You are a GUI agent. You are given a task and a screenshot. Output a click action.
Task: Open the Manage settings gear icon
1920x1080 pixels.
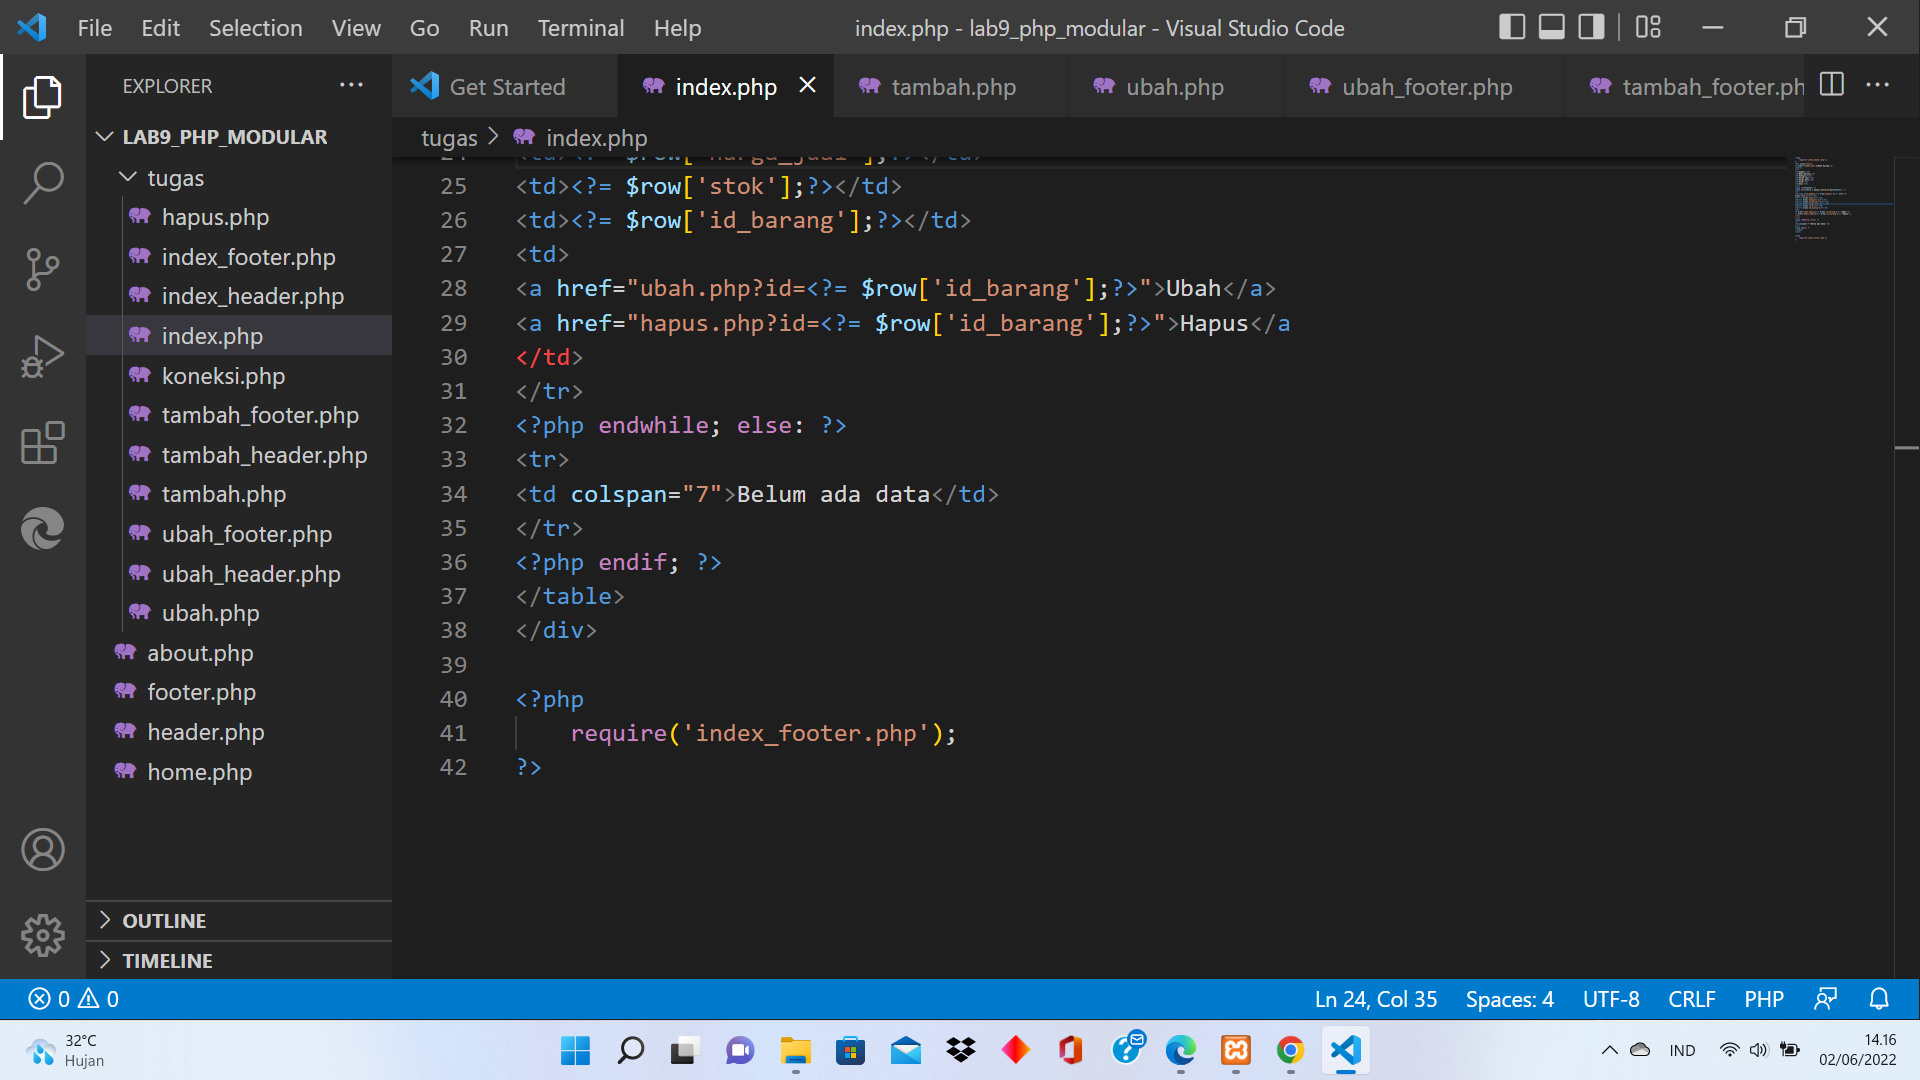[x=42, y=935]
